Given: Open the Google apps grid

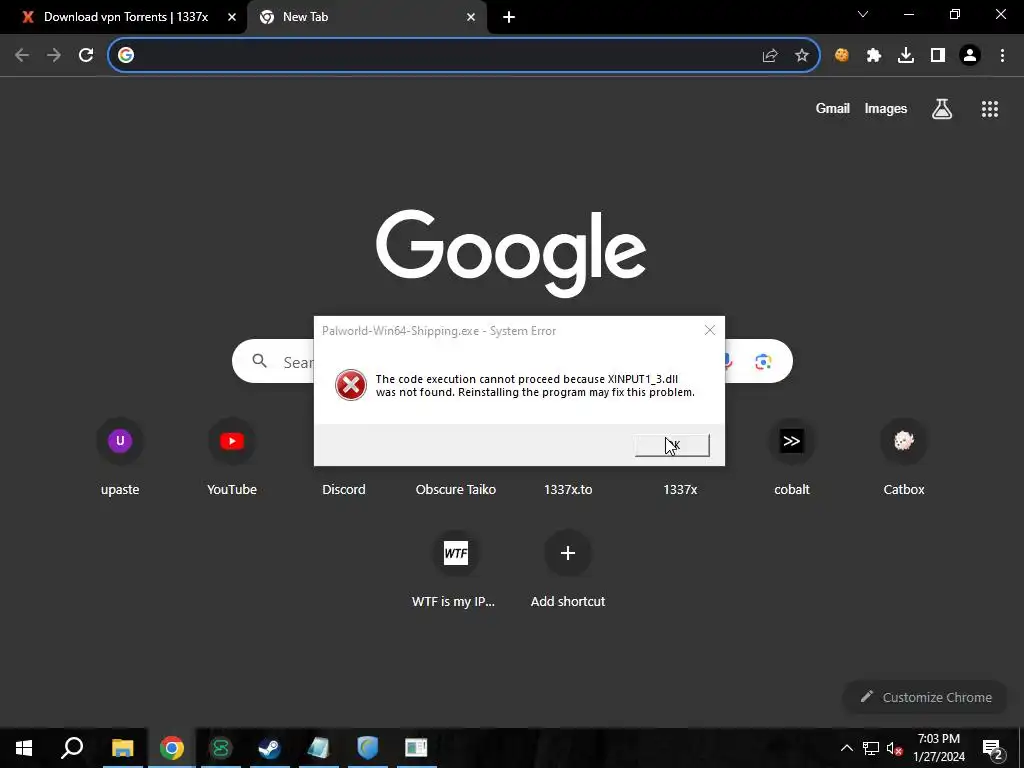Looking at the screenshot, I should pyautogui.click(x=990, y=109).
